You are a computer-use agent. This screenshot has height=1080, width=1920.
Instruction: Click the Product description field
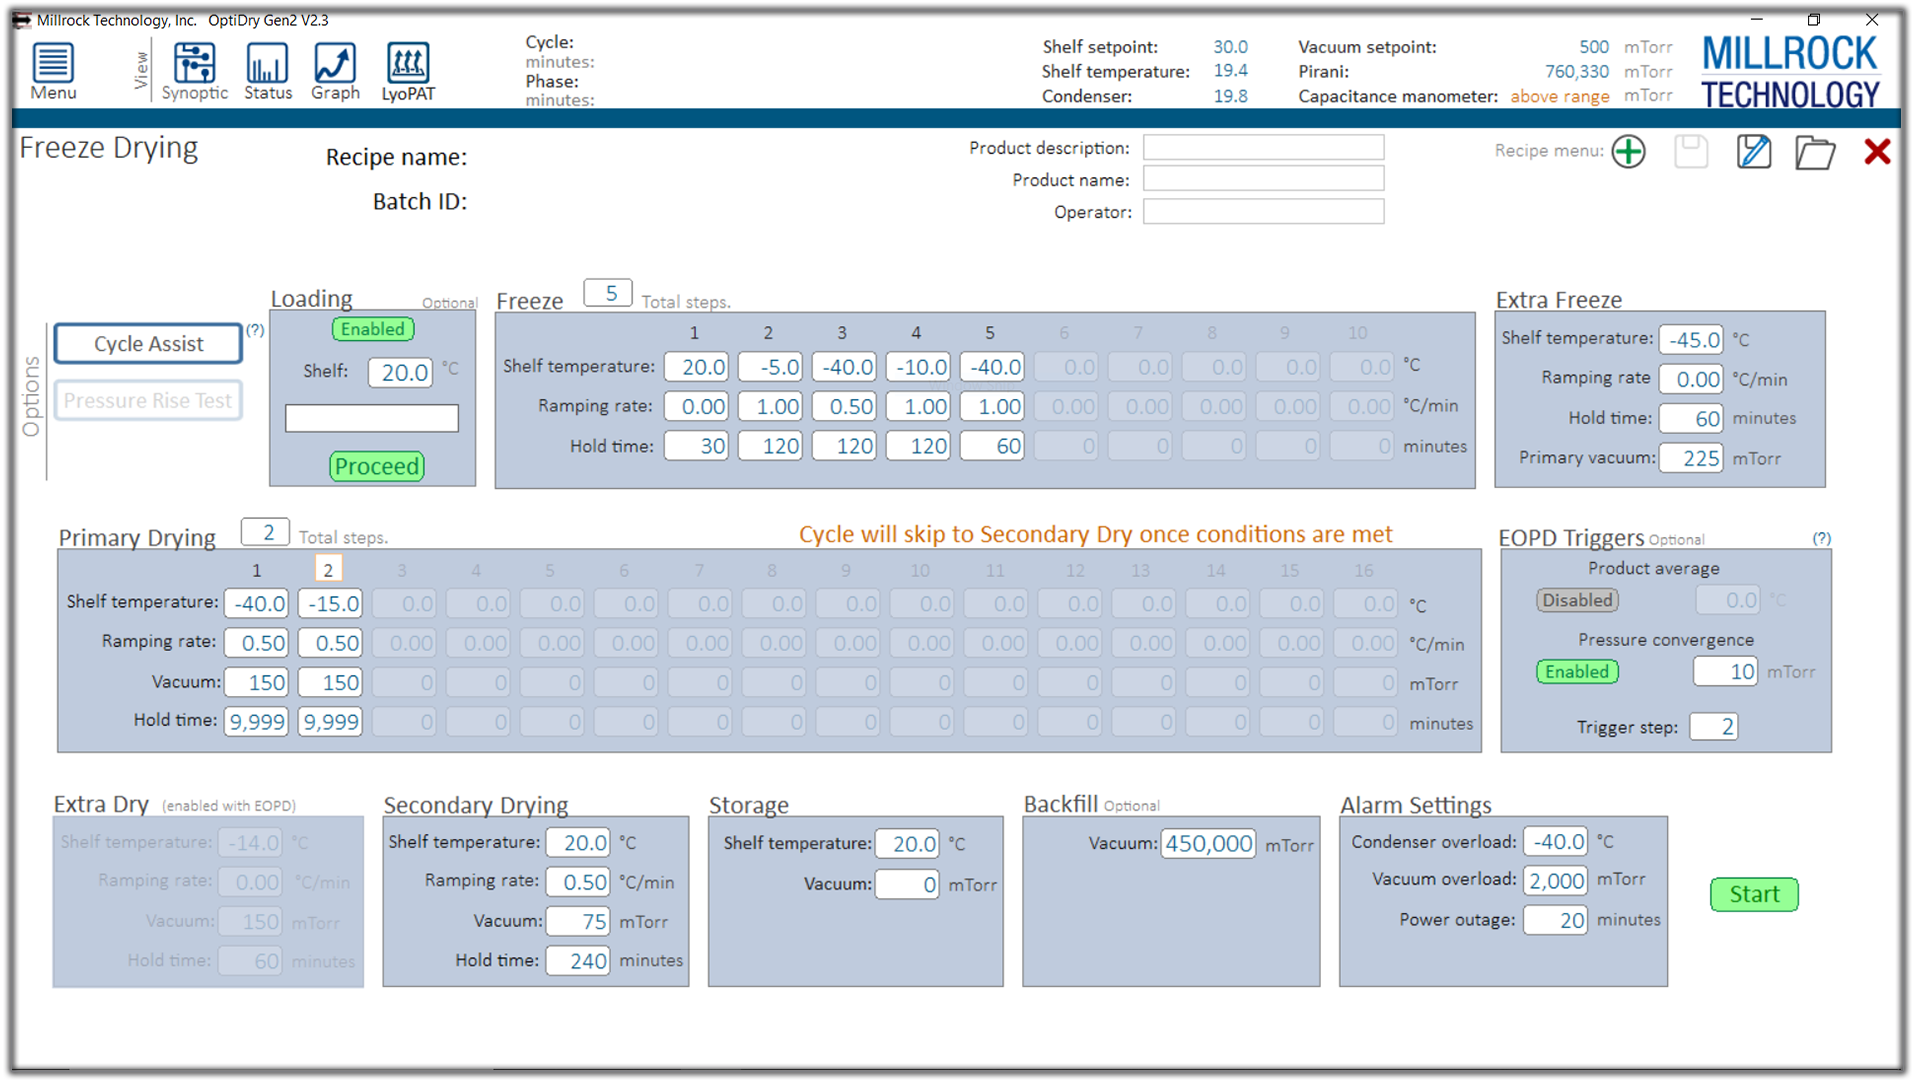point(1263,148)
